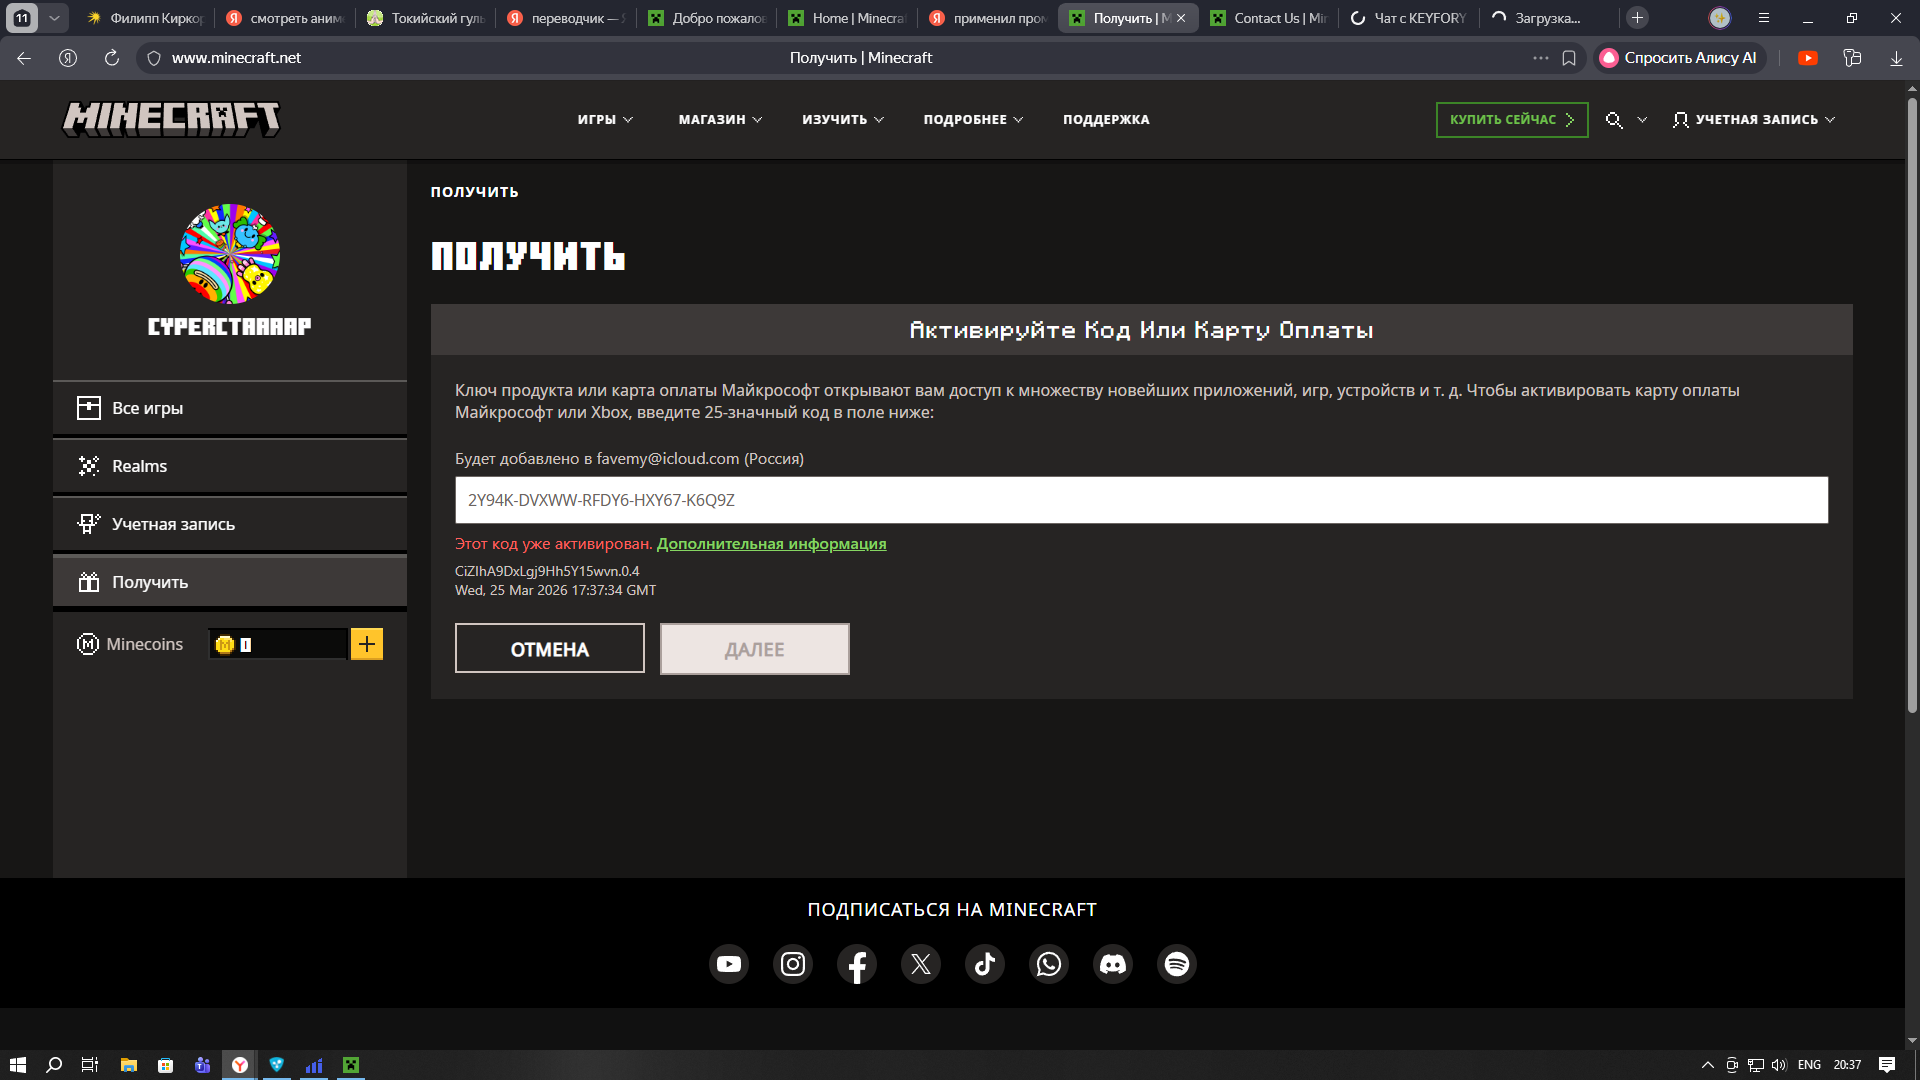Open Microsoft Store from the taskbar
The width and height of the screenshot is (1920, 1080).
coord(166,1065)
